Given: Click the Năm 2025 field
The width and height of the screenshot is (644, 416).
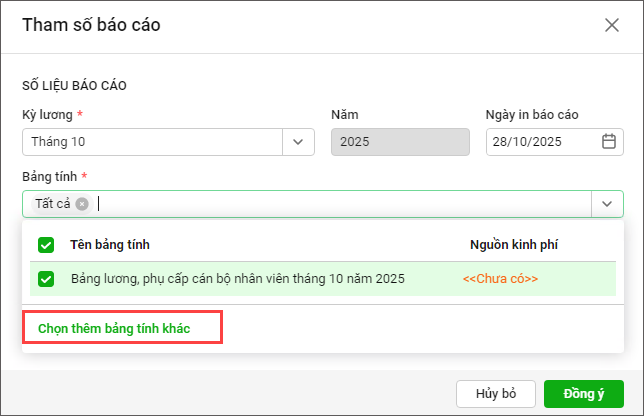Looking at the screenshot, I should coord(399,142).
